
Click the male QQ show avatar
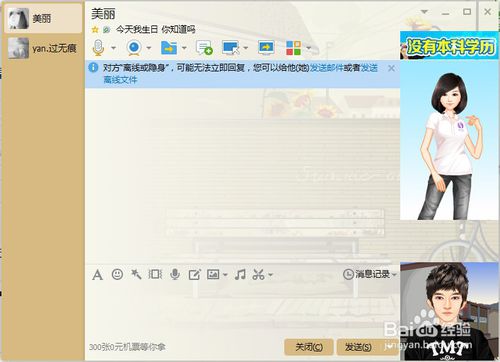pyautogui.click(x=449, y=311)
